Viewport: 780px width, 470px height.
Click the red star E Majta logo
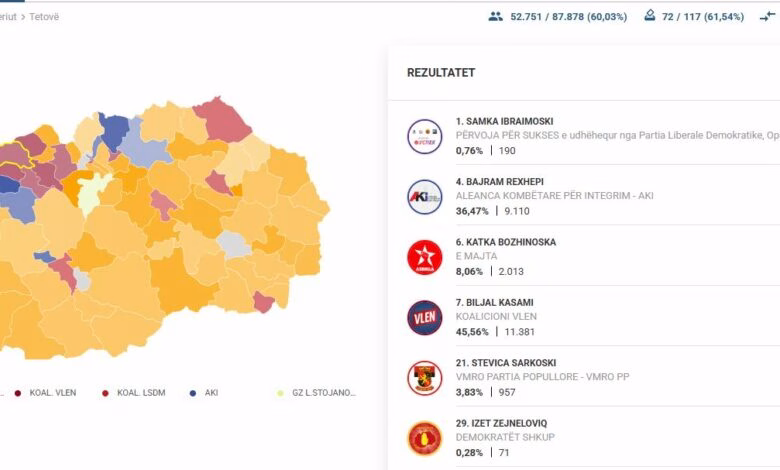(x=424, y=257)
